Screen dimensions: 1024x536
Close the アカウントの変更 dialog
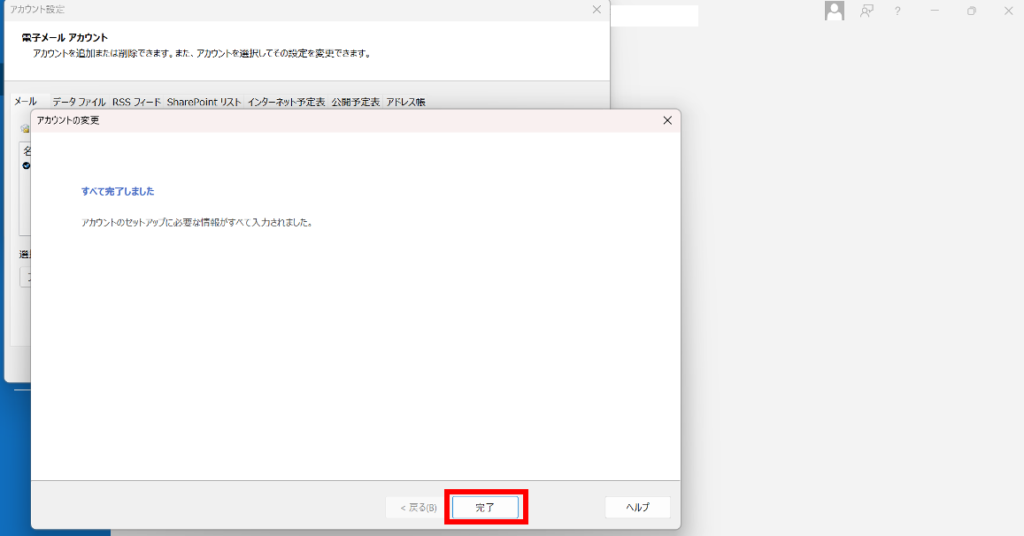pyautogui.click(x=667, y=120)
